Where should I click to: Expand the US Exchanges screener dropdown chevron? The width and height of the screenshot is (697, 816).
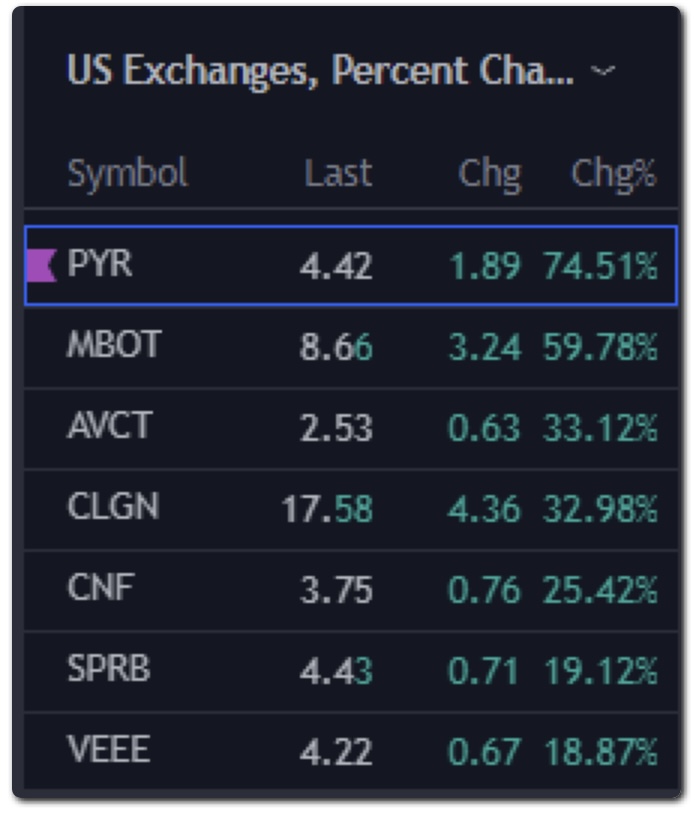pos(602,71)
